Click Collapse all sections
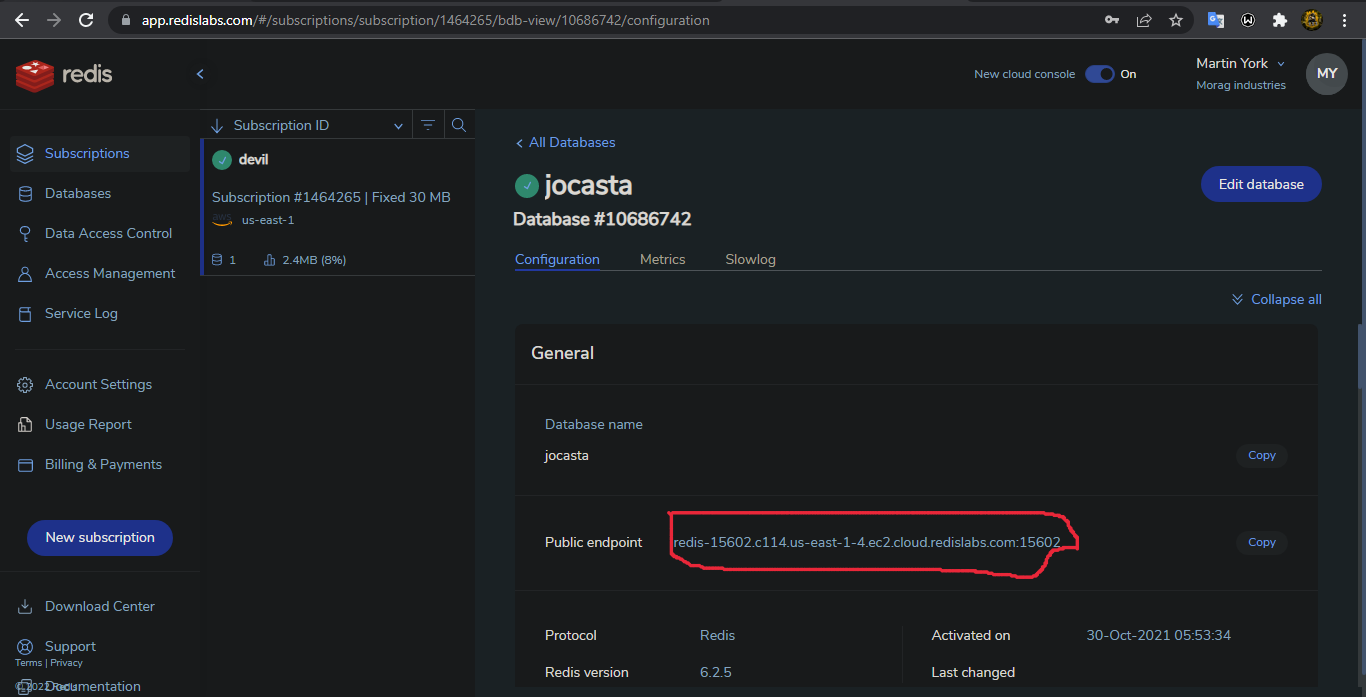This screenshot has height=697, width=1366. tap(1277, 299)
